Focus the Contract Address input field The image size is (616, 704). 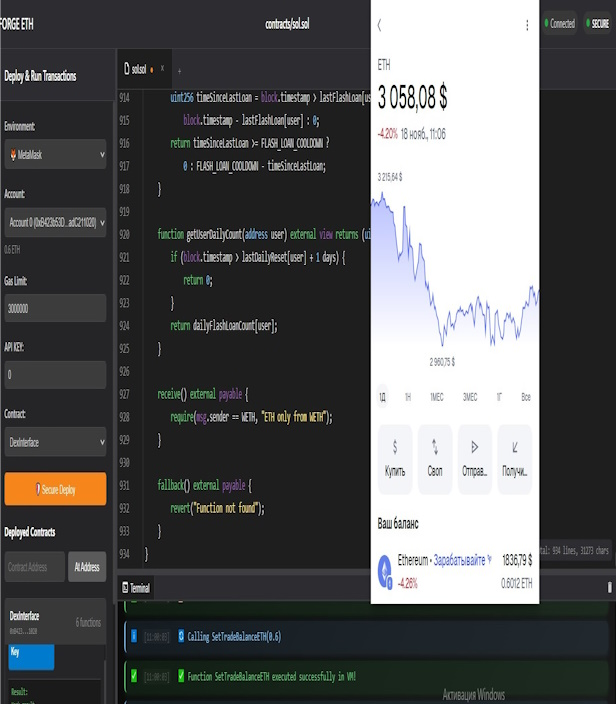pyautogui.click(x=34, y=567)
